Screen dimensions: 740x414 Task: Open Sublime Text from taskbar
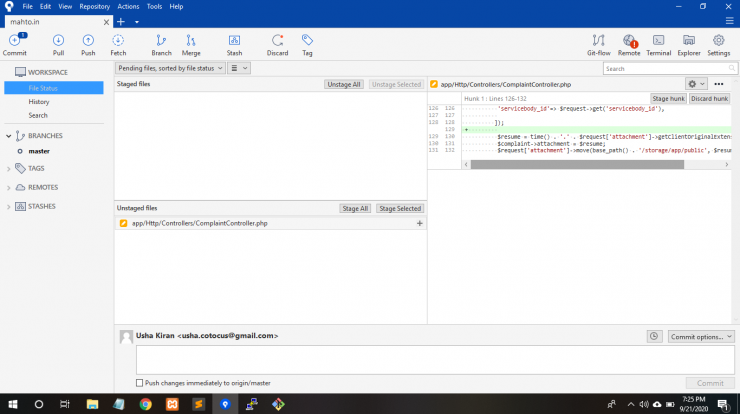[x=198, y=404]
